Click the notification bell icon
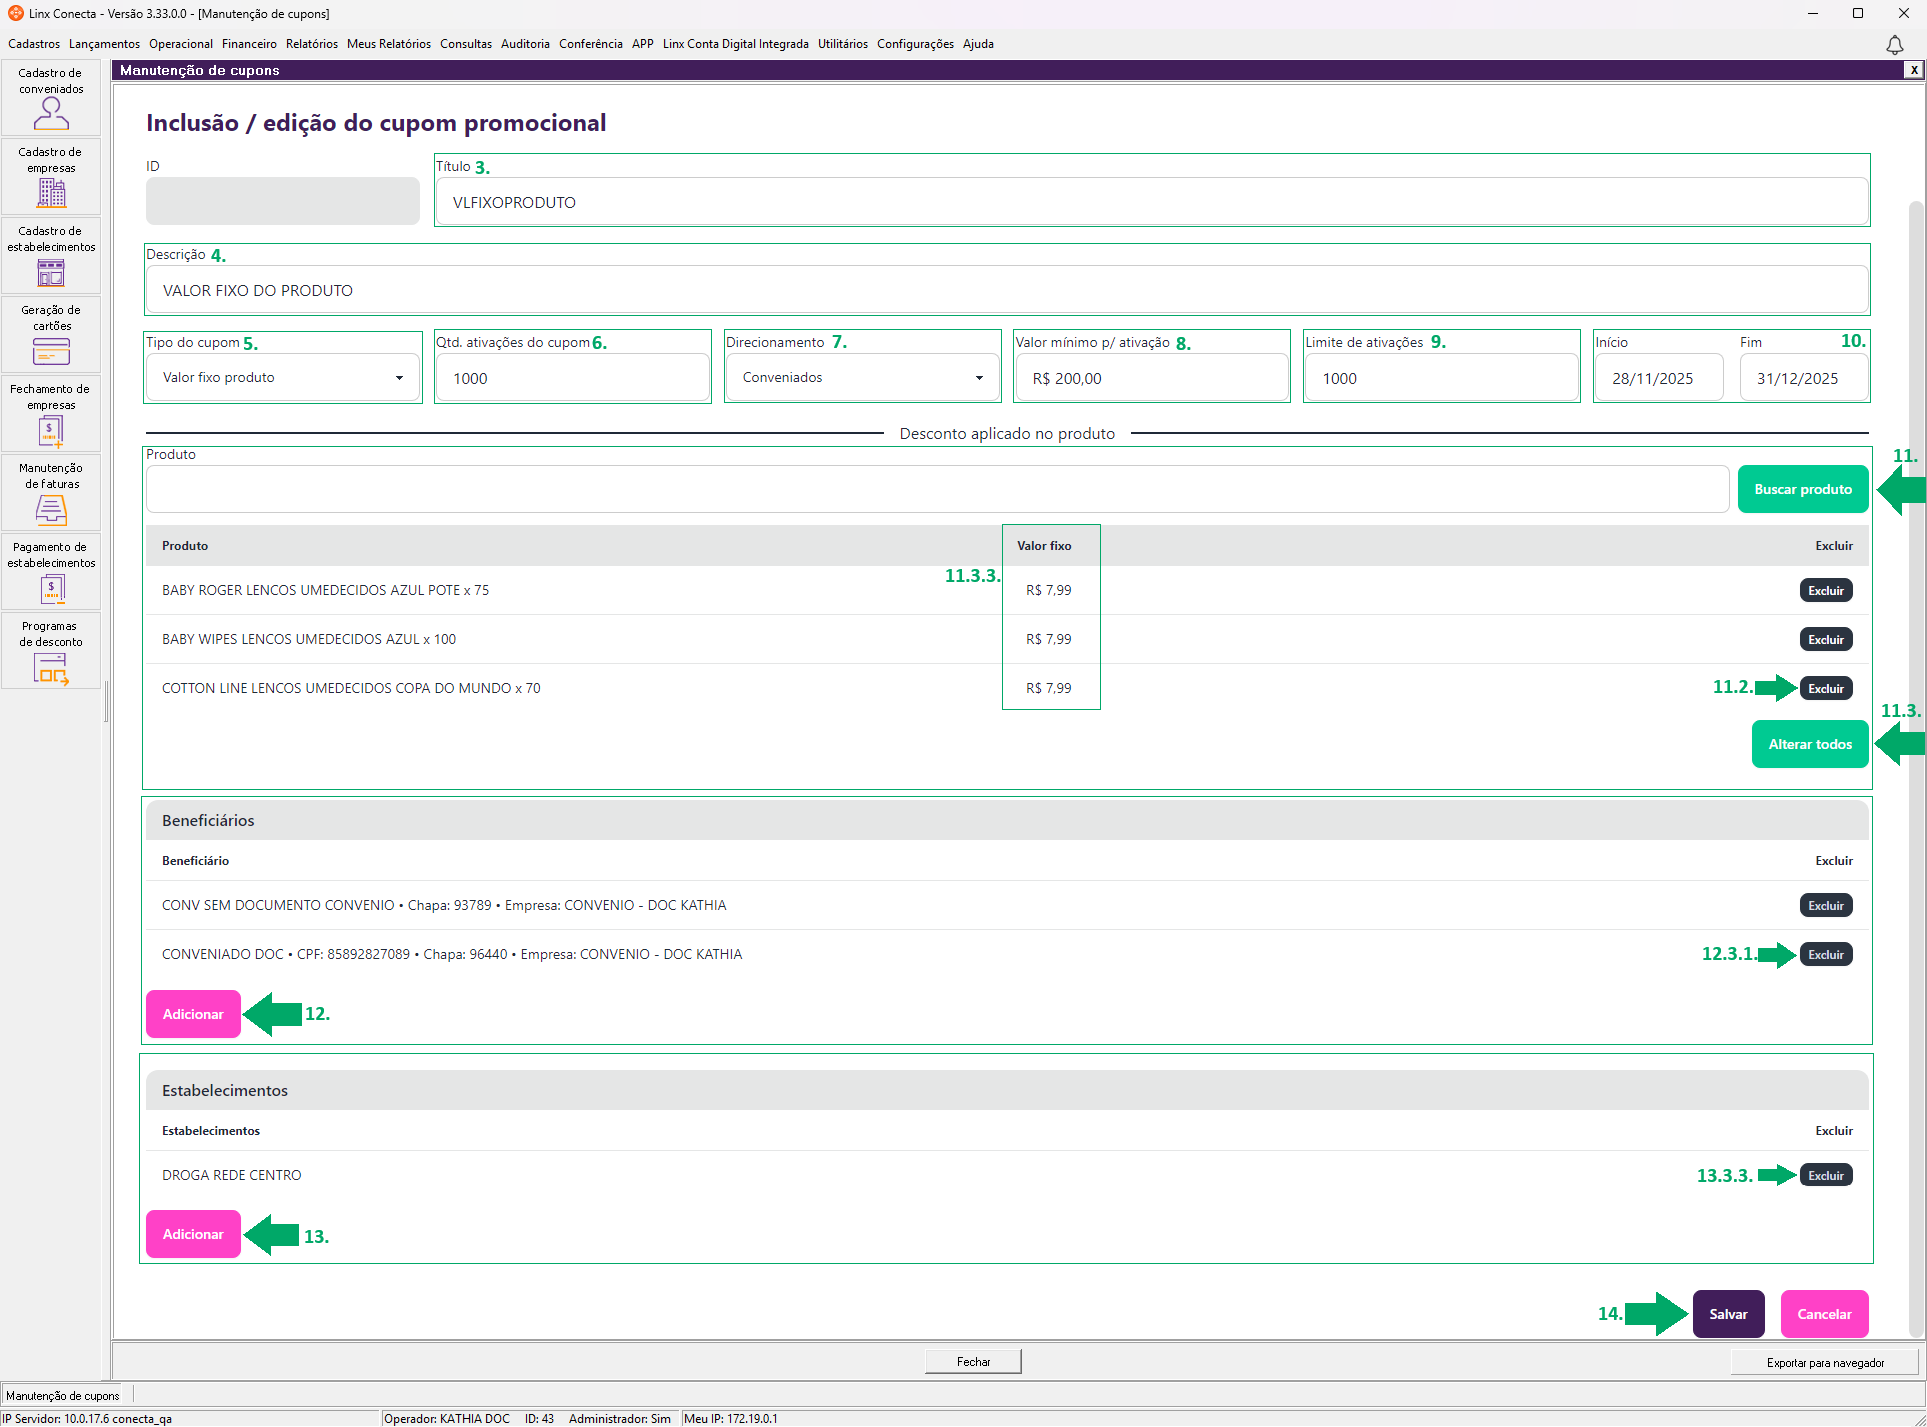 1894,45
